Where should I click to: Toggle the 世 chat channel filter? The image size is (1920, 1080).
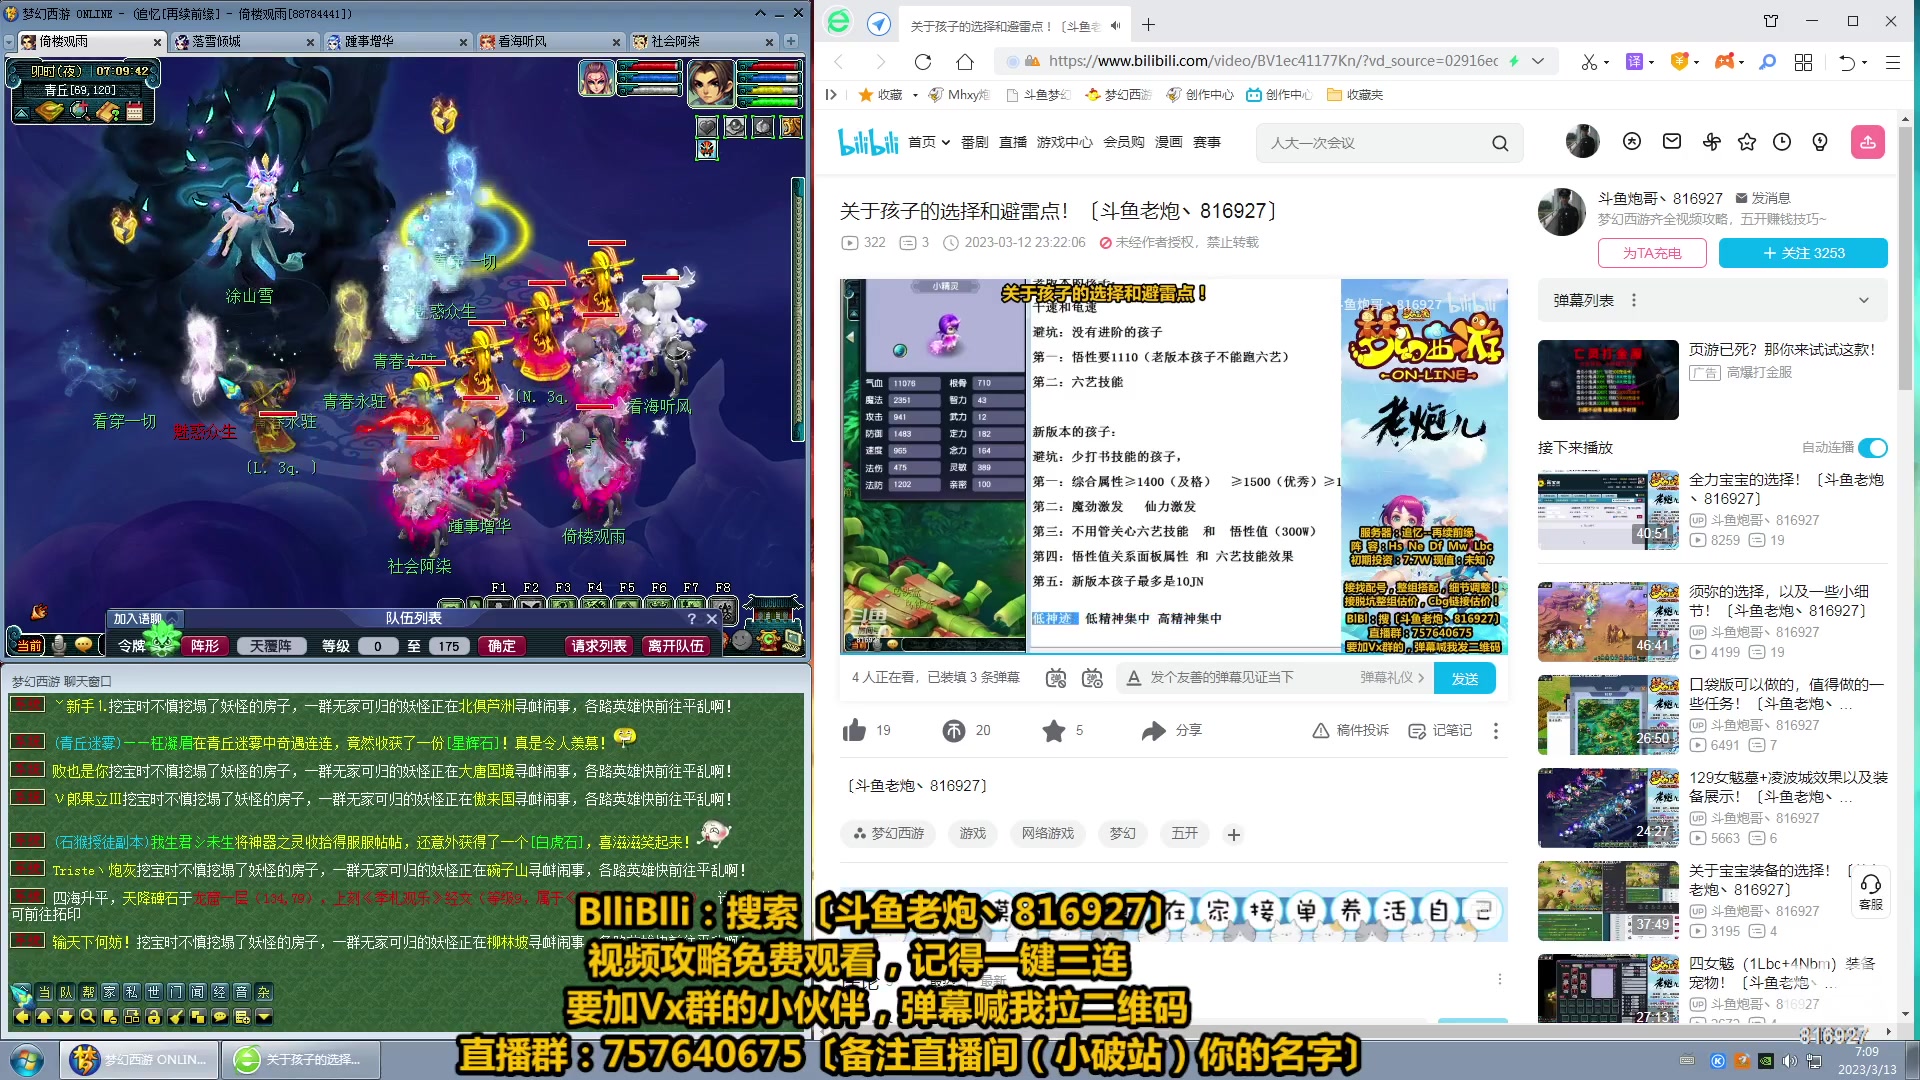click(154, 992)
